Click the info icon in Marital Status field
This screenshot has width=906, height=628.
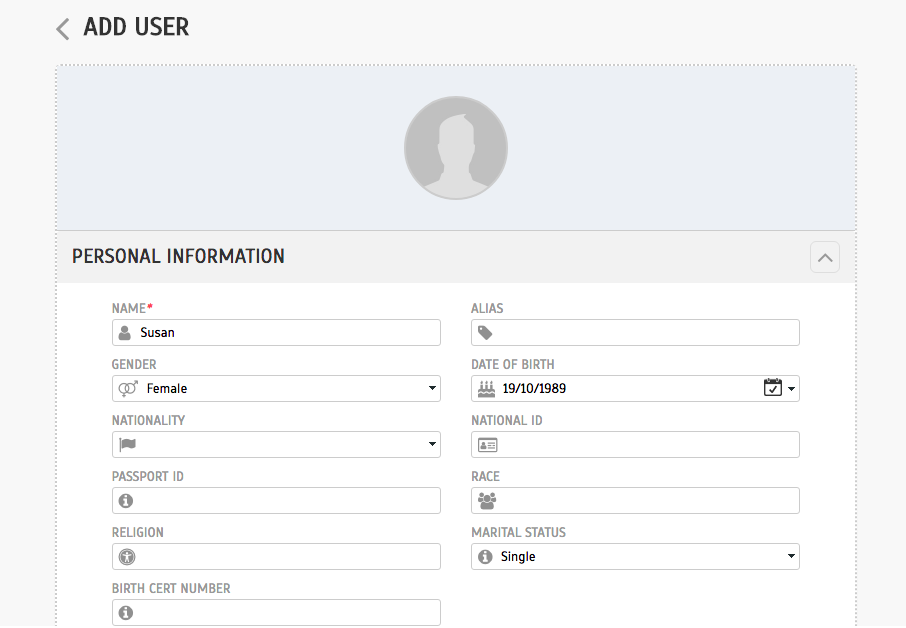485,556
